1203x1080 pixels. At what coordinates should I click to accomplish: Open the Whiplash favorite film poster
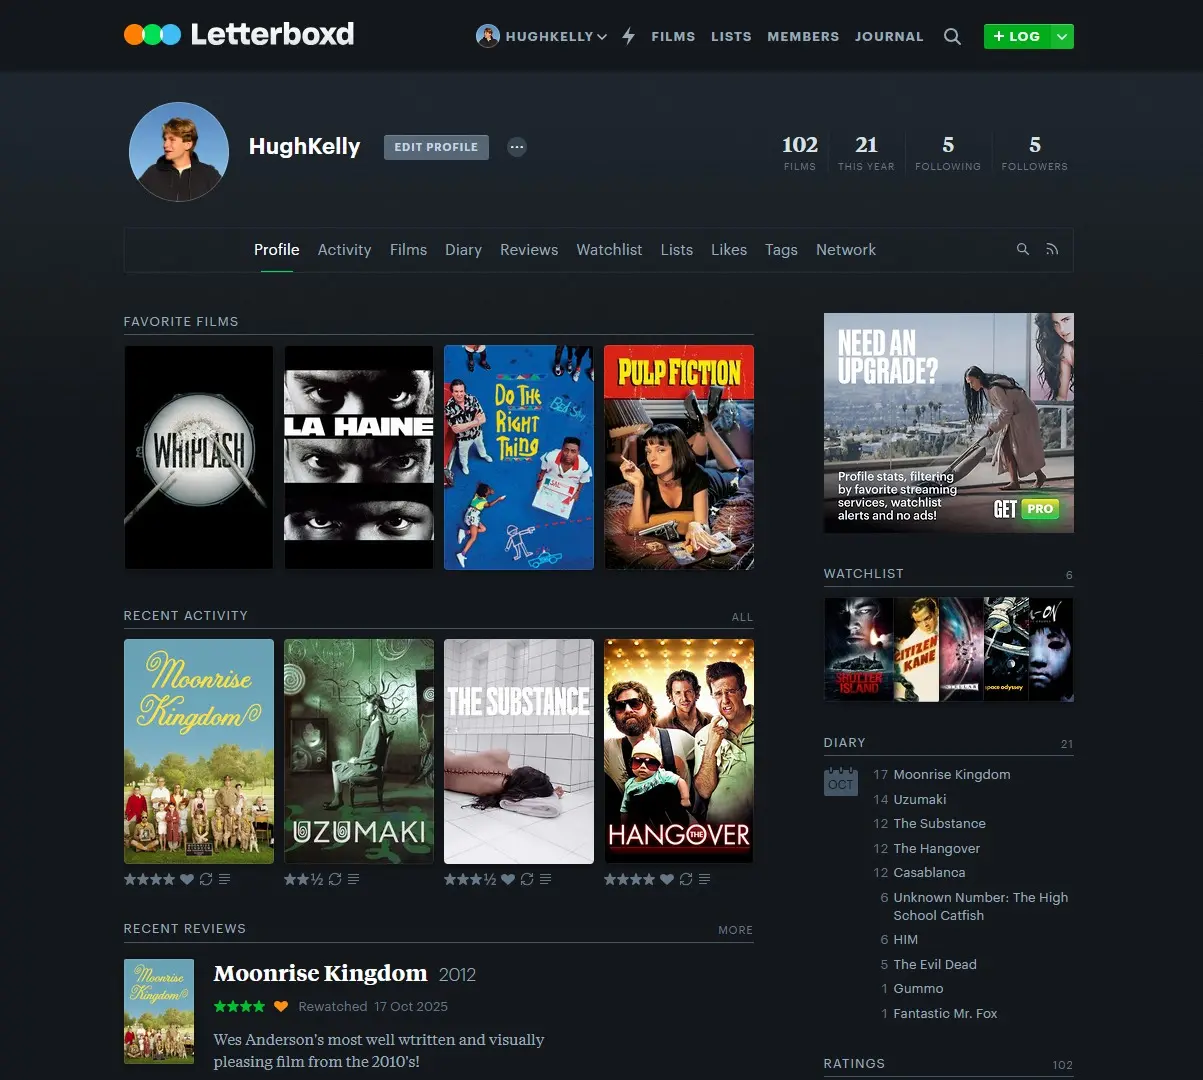pyautogui.click(x=199, y=458)
